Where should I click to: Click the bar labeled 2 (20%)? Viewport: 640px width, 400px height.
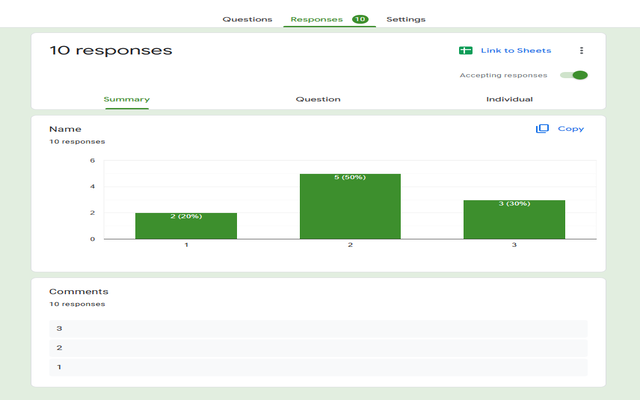pos(186,226)
